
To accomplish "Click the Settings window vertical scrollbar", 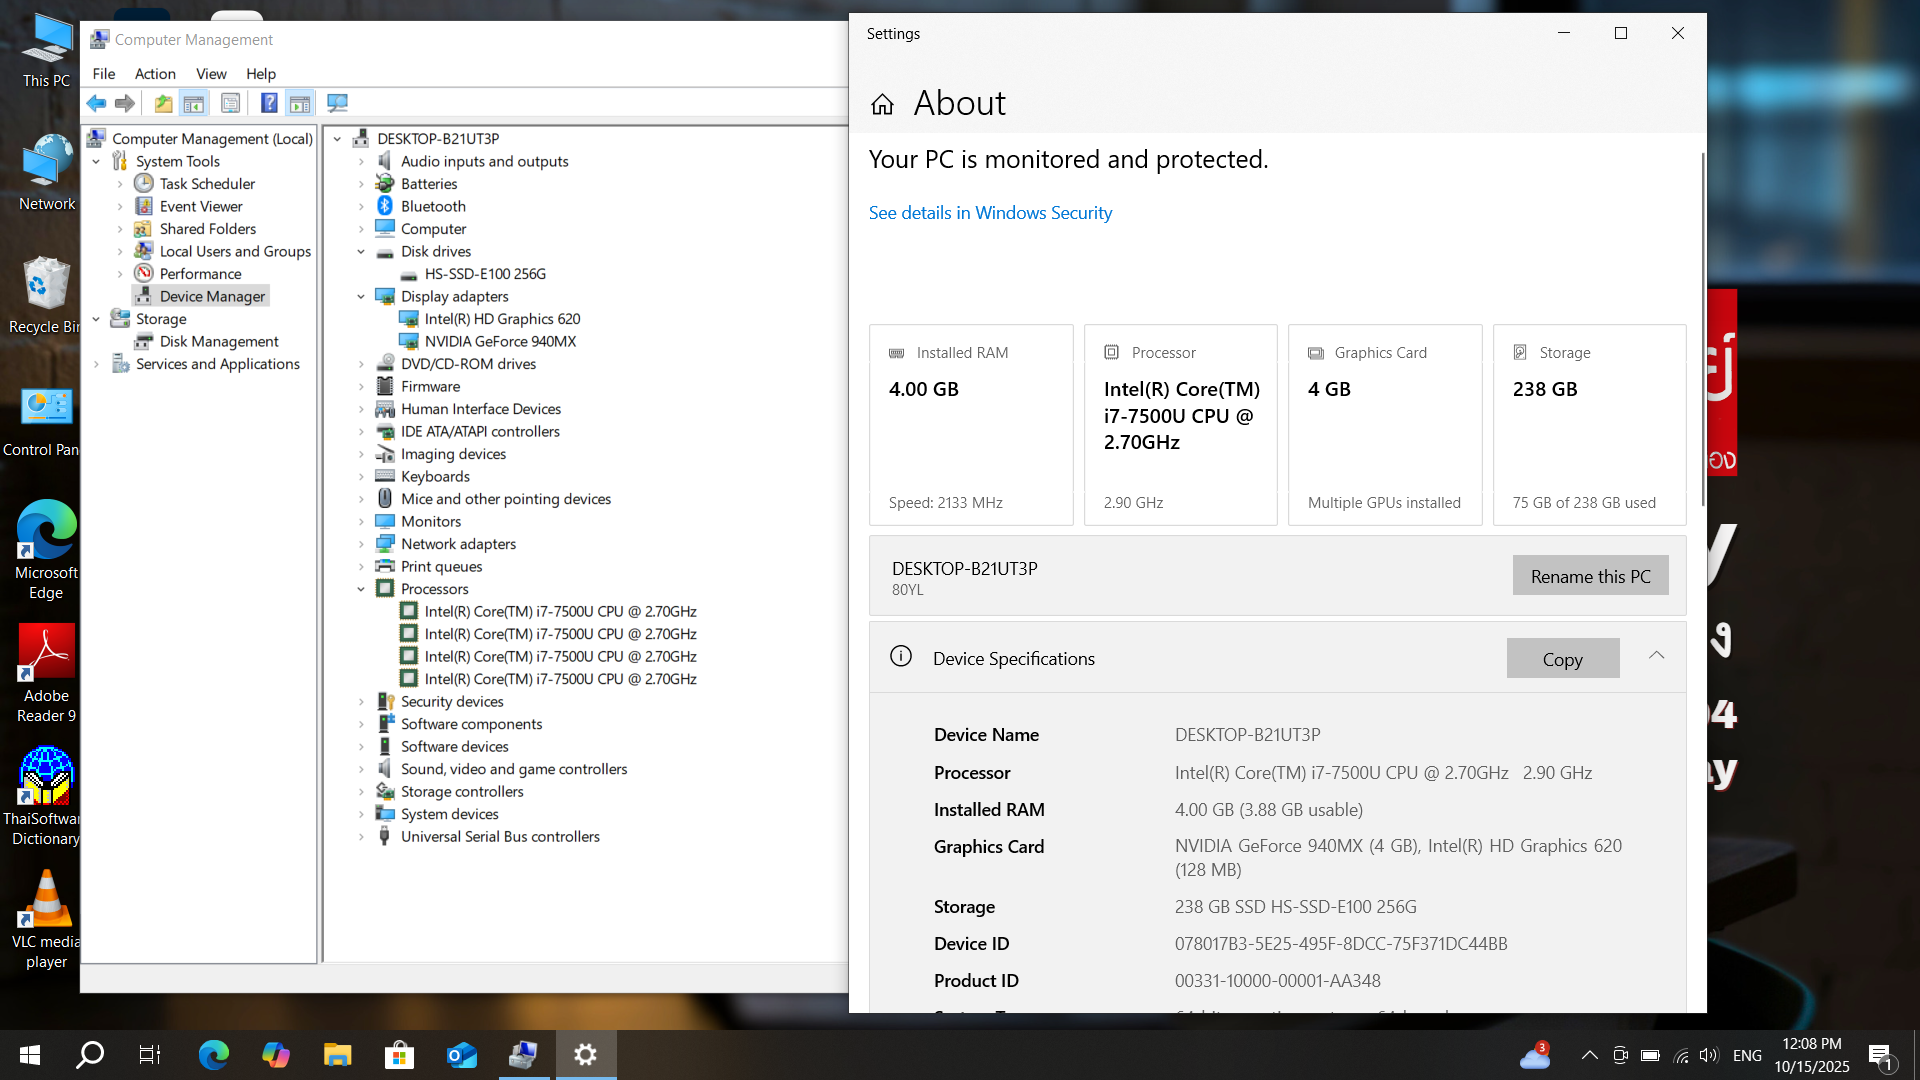I will click(1702, 330).
